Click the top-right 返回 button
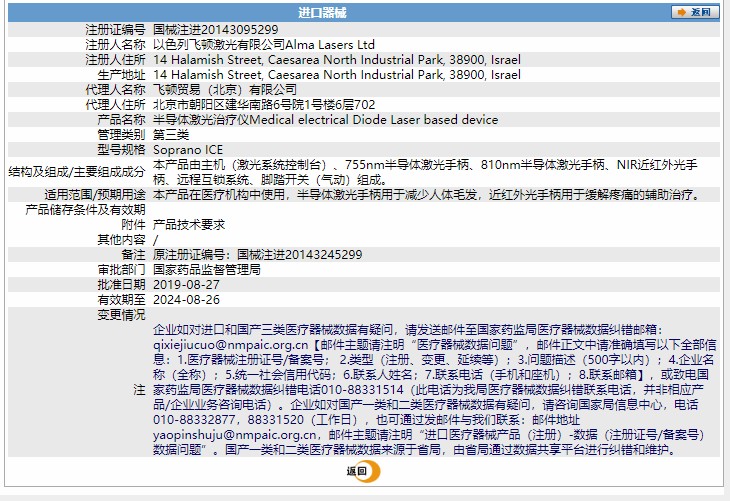 pyautogui.click(x=695, y=12)
